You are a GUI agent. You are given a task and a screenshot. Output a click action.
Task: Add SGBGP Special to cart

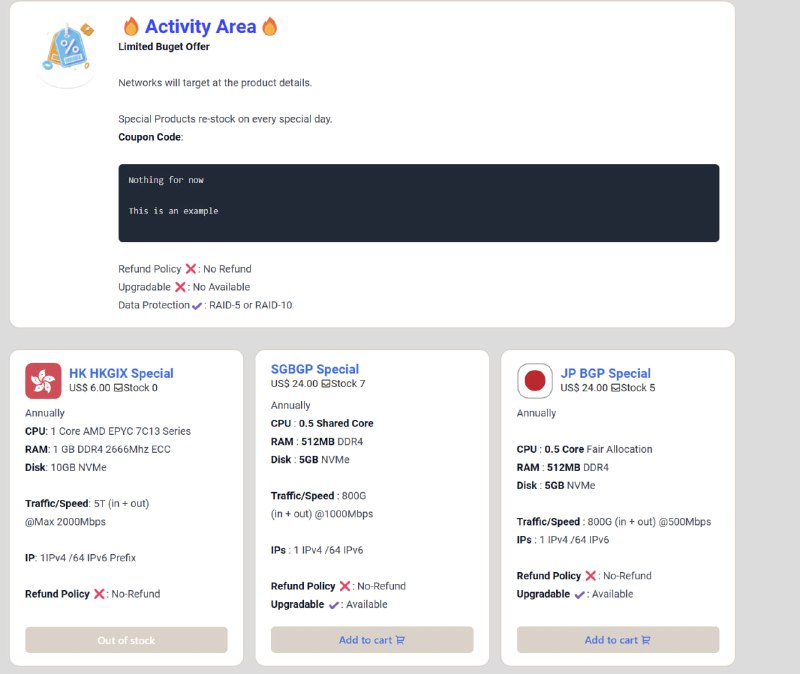click(x=372, y=640)
